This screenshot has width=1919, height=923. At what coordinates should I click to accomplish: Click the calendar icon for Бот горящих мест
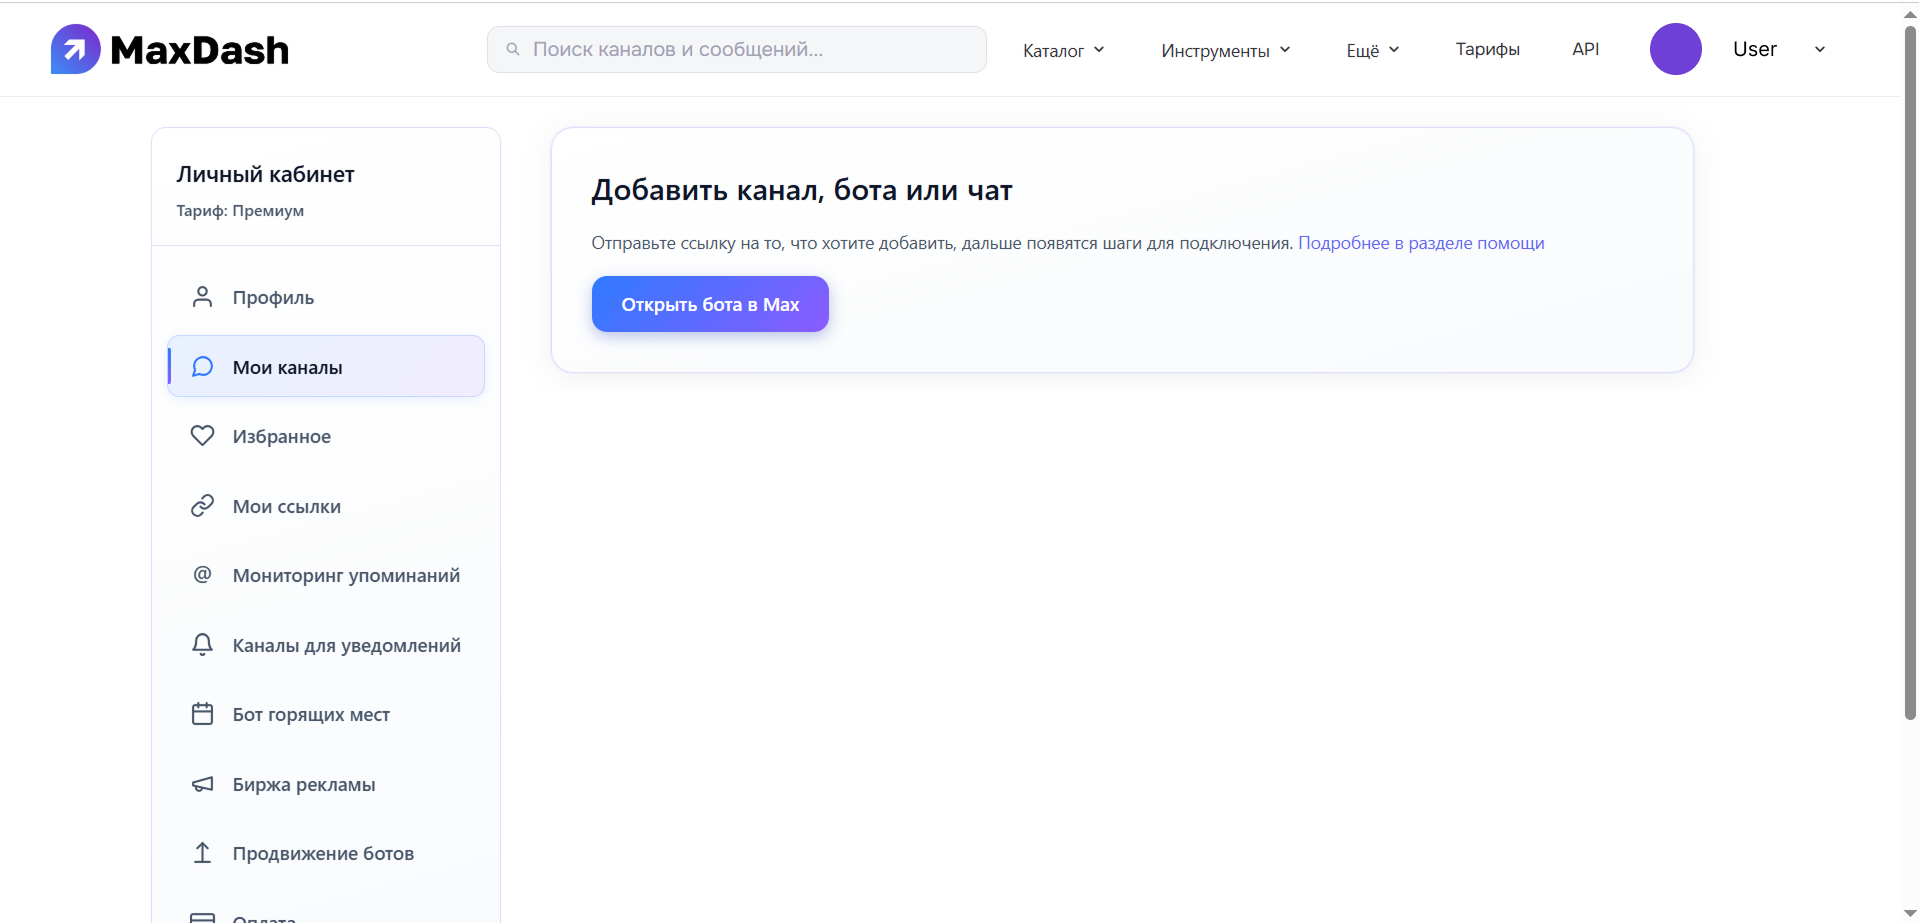tap(202, 714)
